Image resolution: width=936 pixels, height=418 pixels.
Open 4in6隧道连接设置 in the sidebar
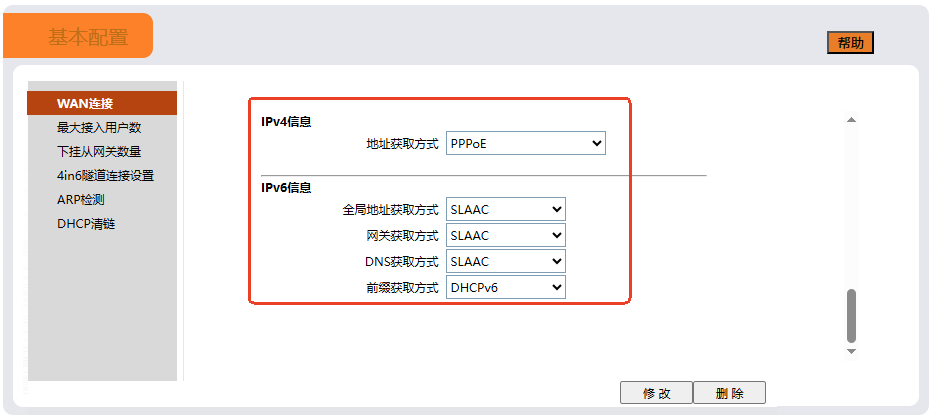pyautogui.click(x=105, y=175)
